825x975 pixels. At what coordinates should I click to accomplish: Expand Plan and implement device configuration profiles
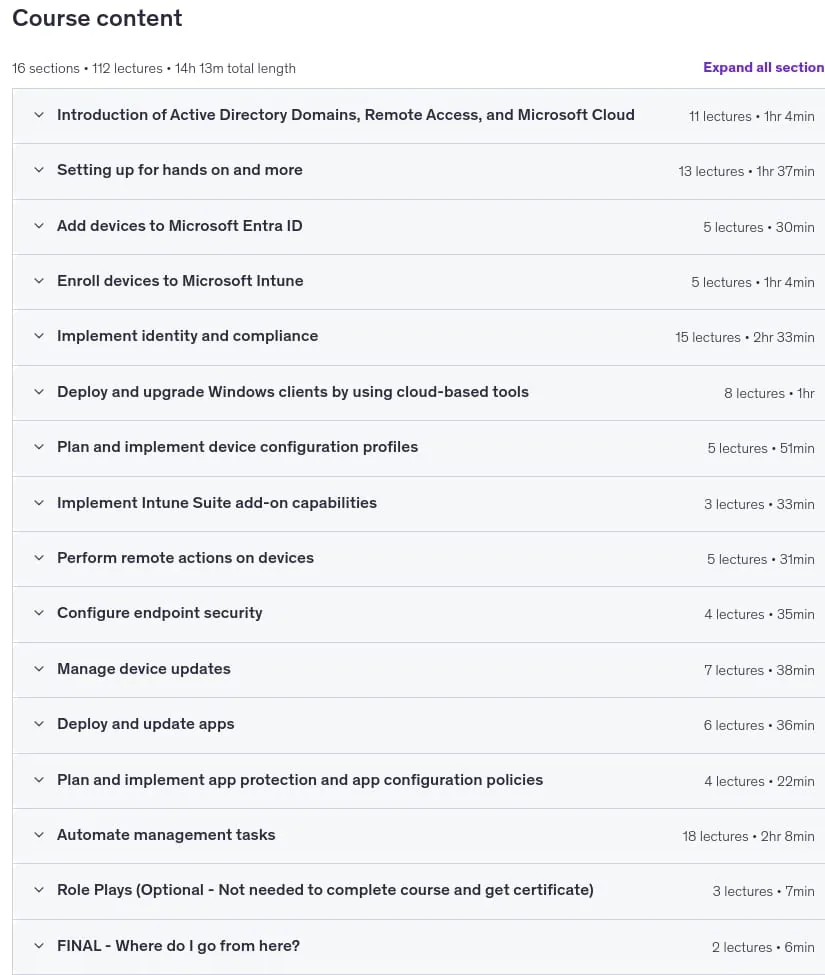(418, 448)
